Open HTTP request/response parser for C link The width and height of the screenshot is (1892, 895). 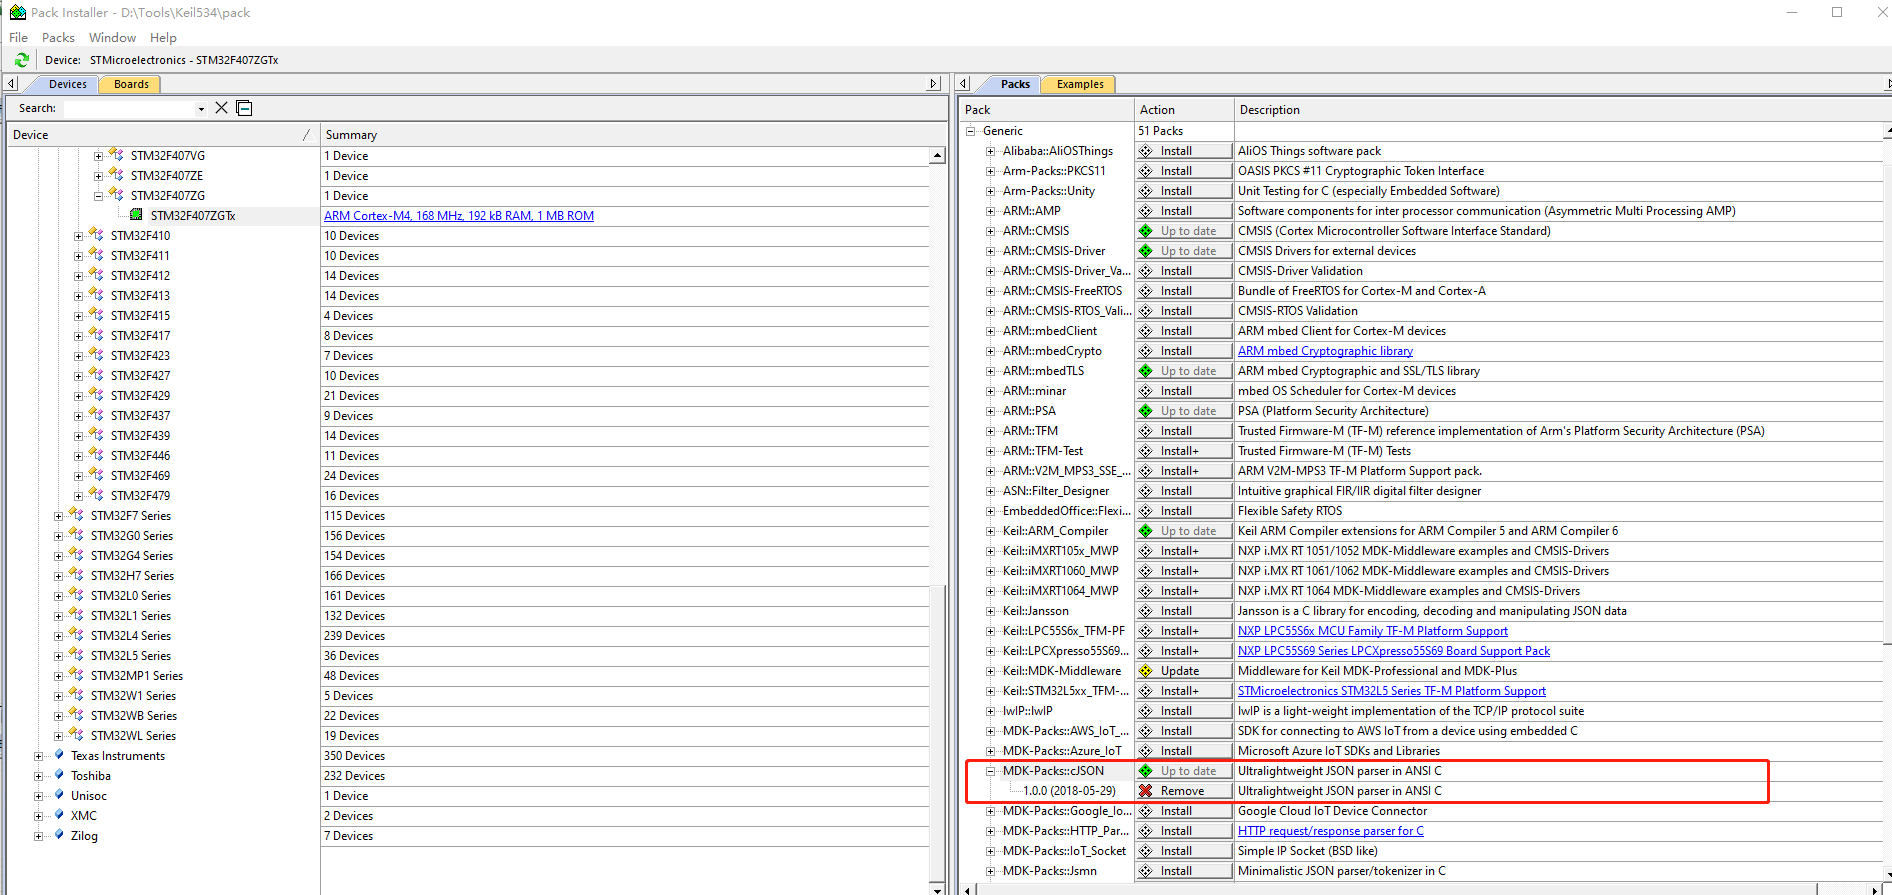[1330, 831]
